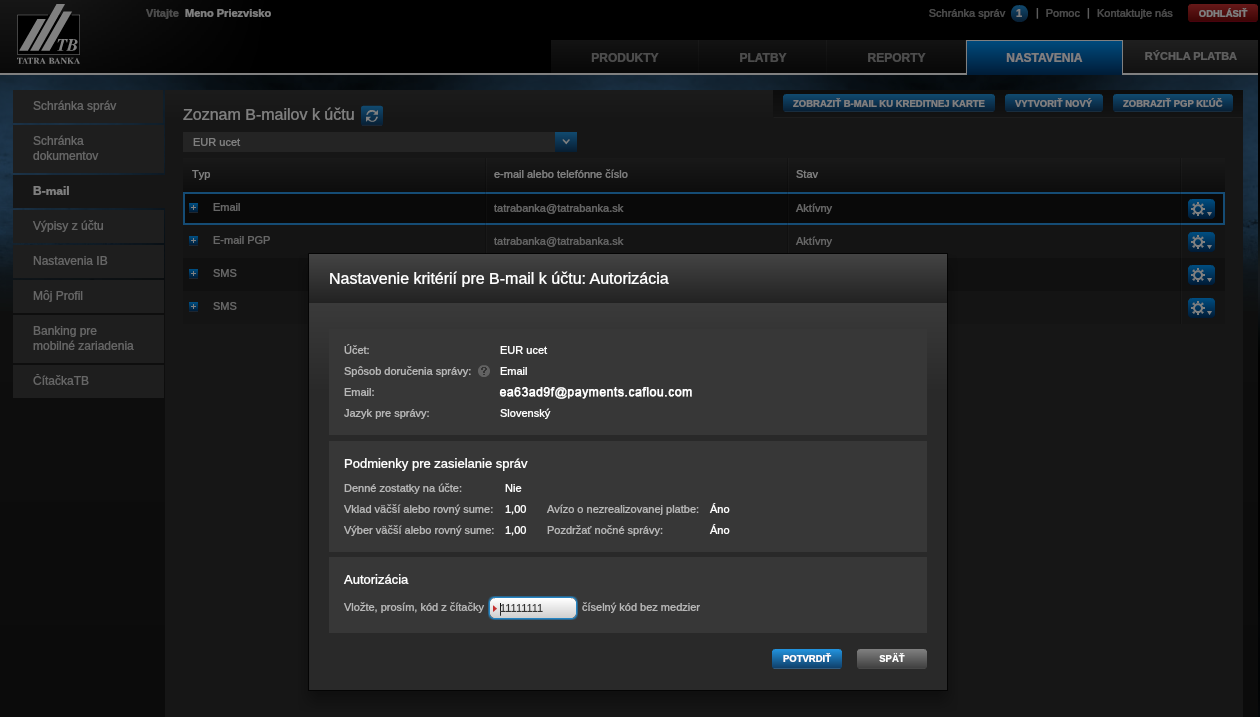The height and width of the screenshot is (717, 1260).
Task: Open gear menu for first SMS row
Action: [1200, 274]
